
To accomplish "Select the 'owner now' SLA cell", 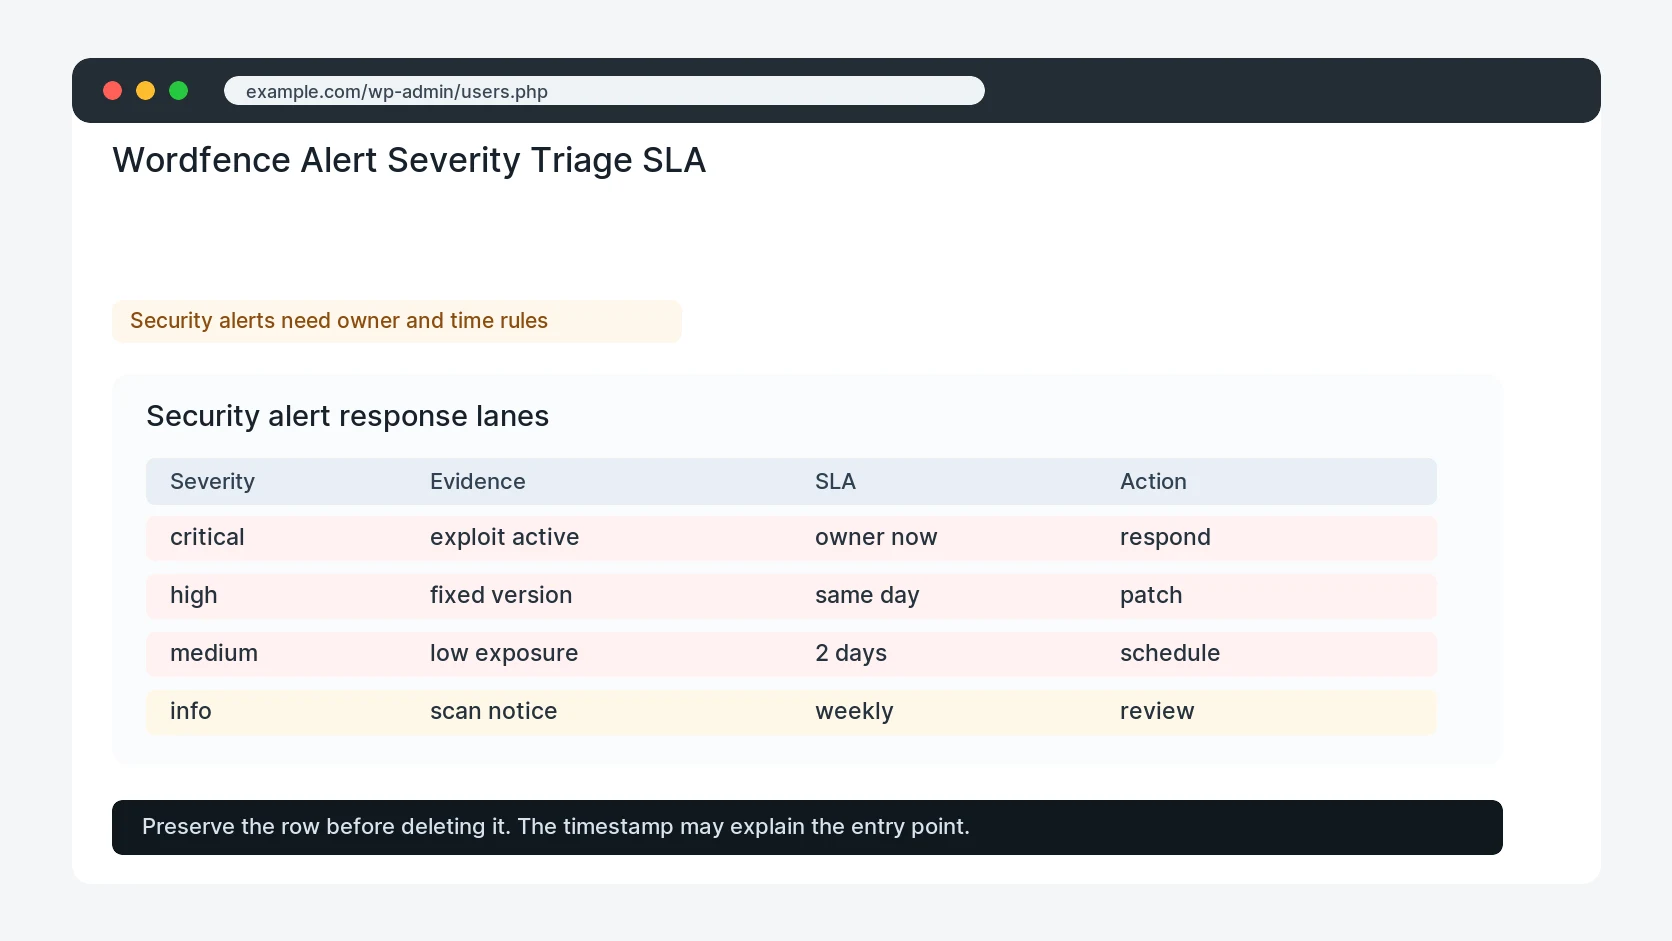I will tap(876, 538).
